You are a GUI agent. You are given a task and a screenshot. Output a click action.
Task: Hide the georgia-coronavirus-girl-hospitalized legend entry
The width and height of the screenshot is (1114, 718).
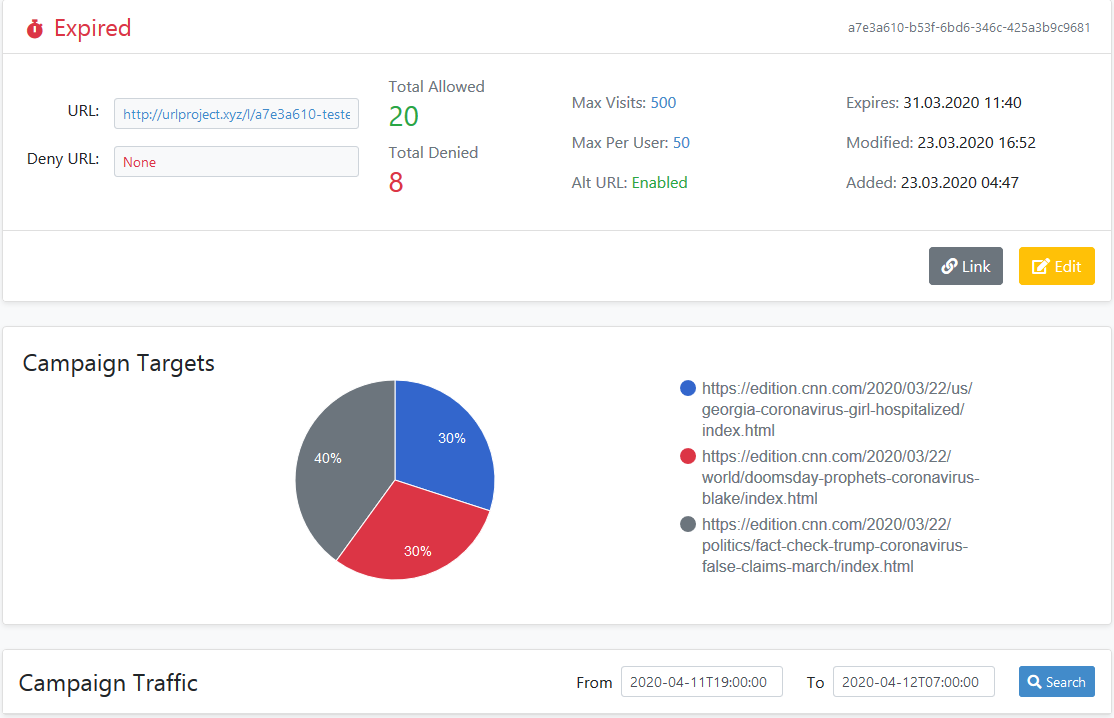[x=836, y=409]
